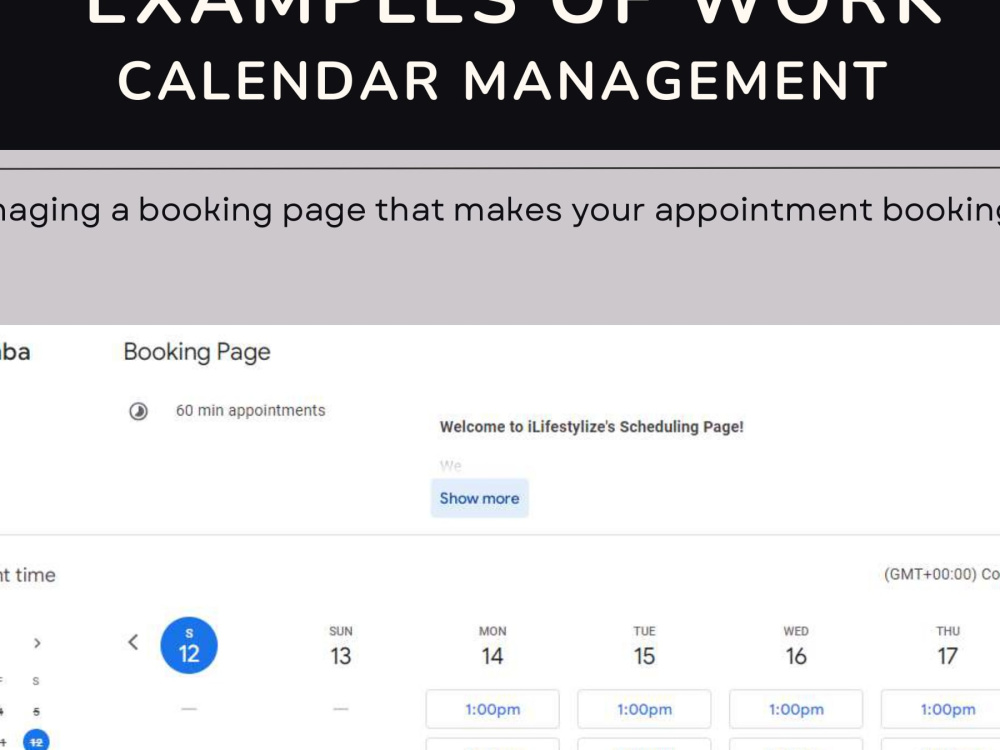Advance mini calendar with right chevron
The width and height of the screenshot is (1000, 750).
coord(37,643)
